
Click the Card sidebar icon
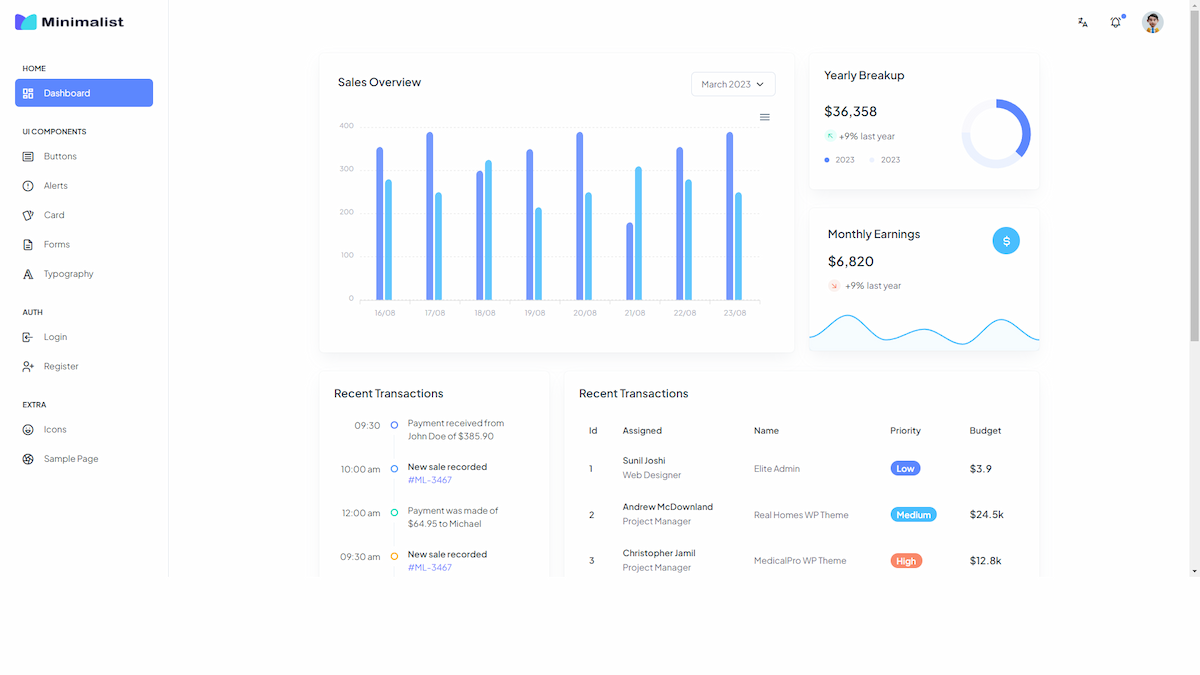click(28, 215)
